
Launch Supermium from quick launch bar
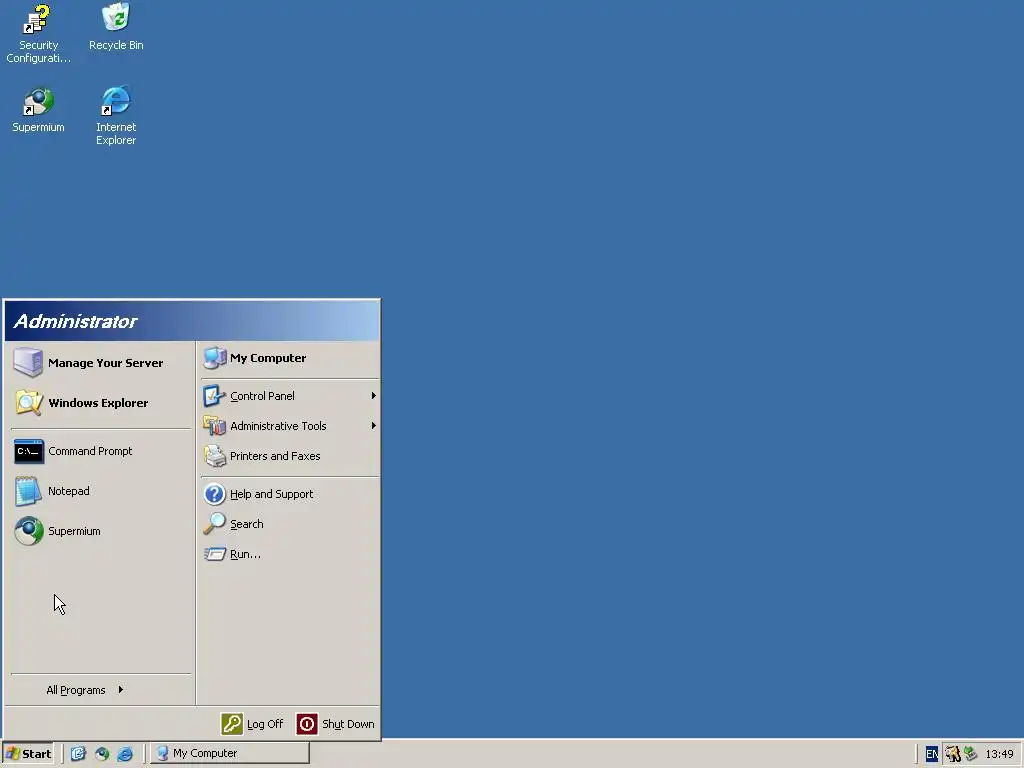pos(102,754)
